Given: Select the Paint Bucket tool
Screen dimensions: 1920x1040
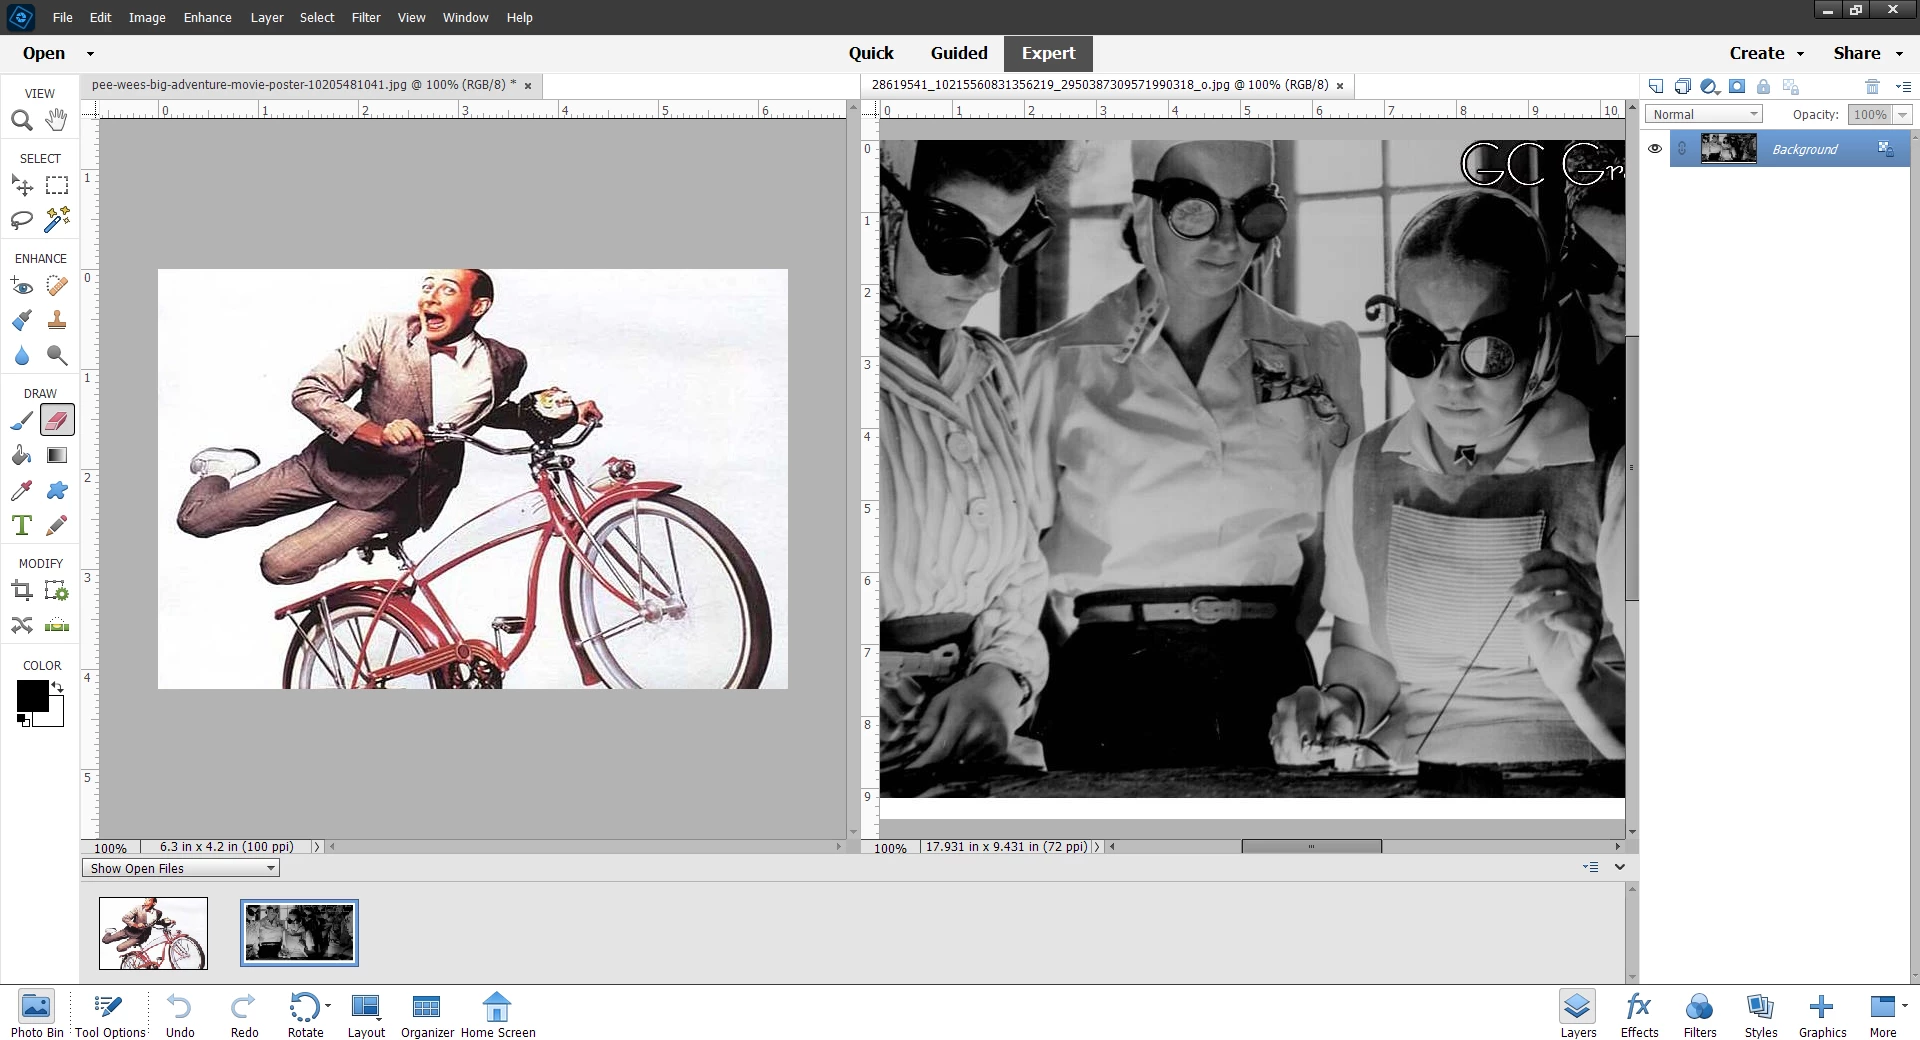Looking at the screenshot, I should tap(21, 456).
